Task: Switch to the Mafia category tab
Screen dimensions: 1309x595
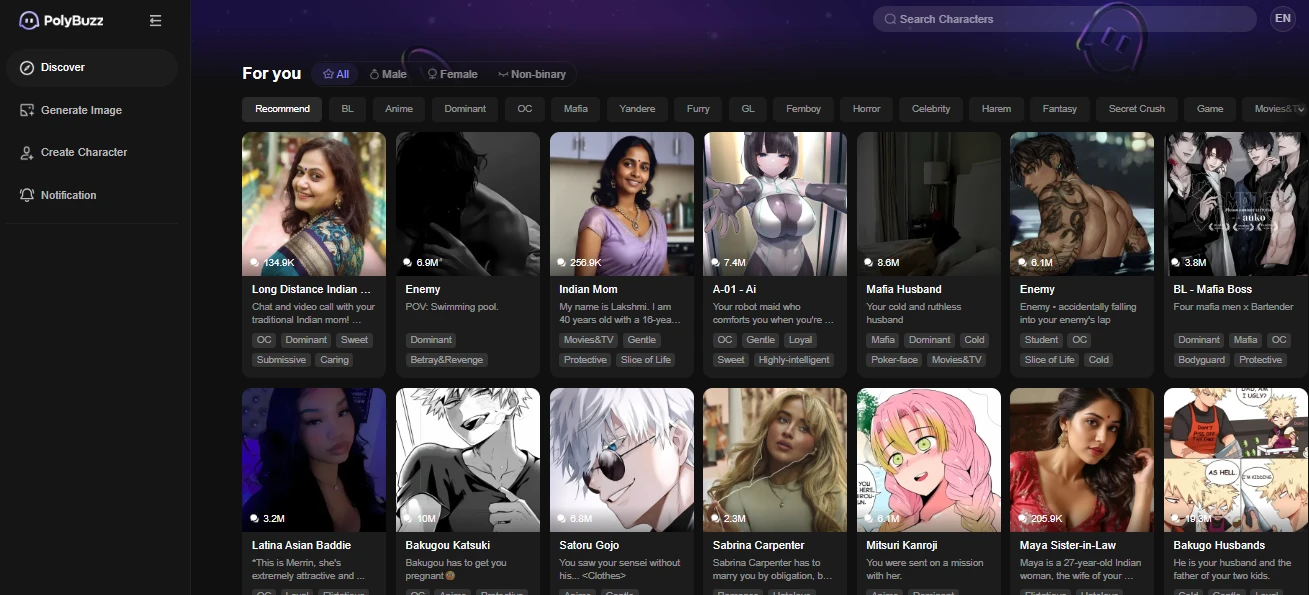Action: coord(576,109)
